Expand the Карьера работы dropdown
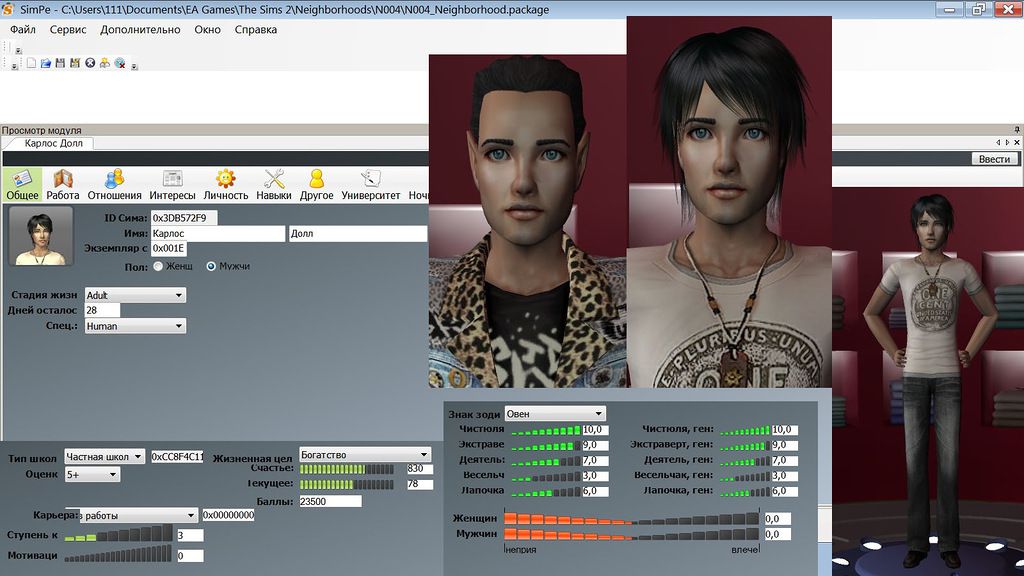The image size is (1024, 576). click(x=191, y=515)
